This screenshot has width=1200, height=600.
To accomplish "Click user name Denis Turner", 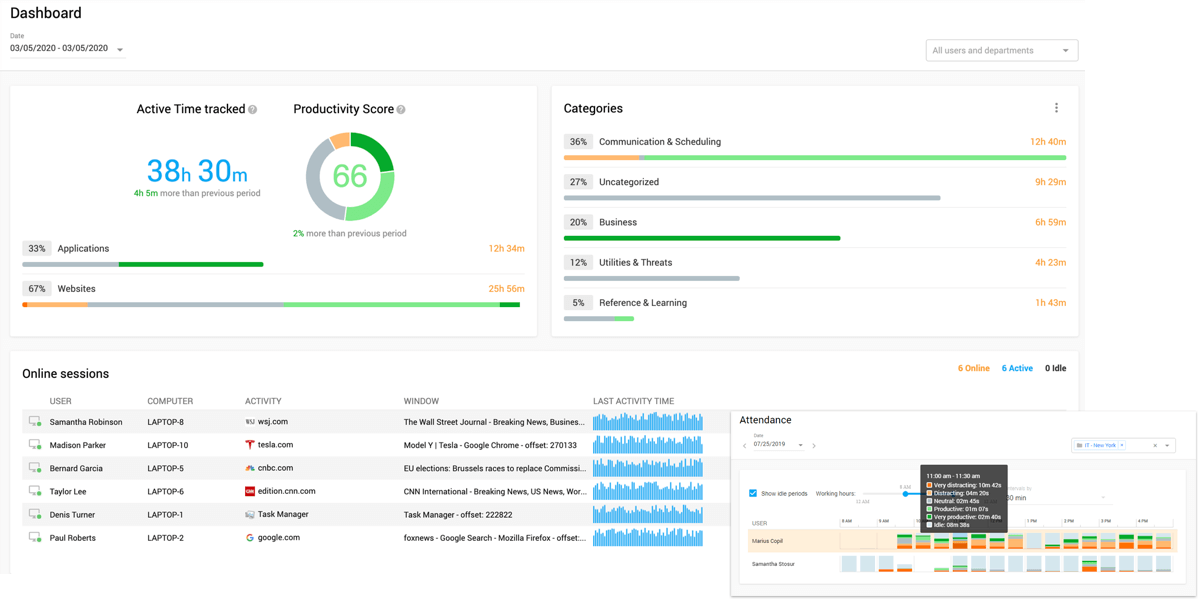I will [73, 515].
